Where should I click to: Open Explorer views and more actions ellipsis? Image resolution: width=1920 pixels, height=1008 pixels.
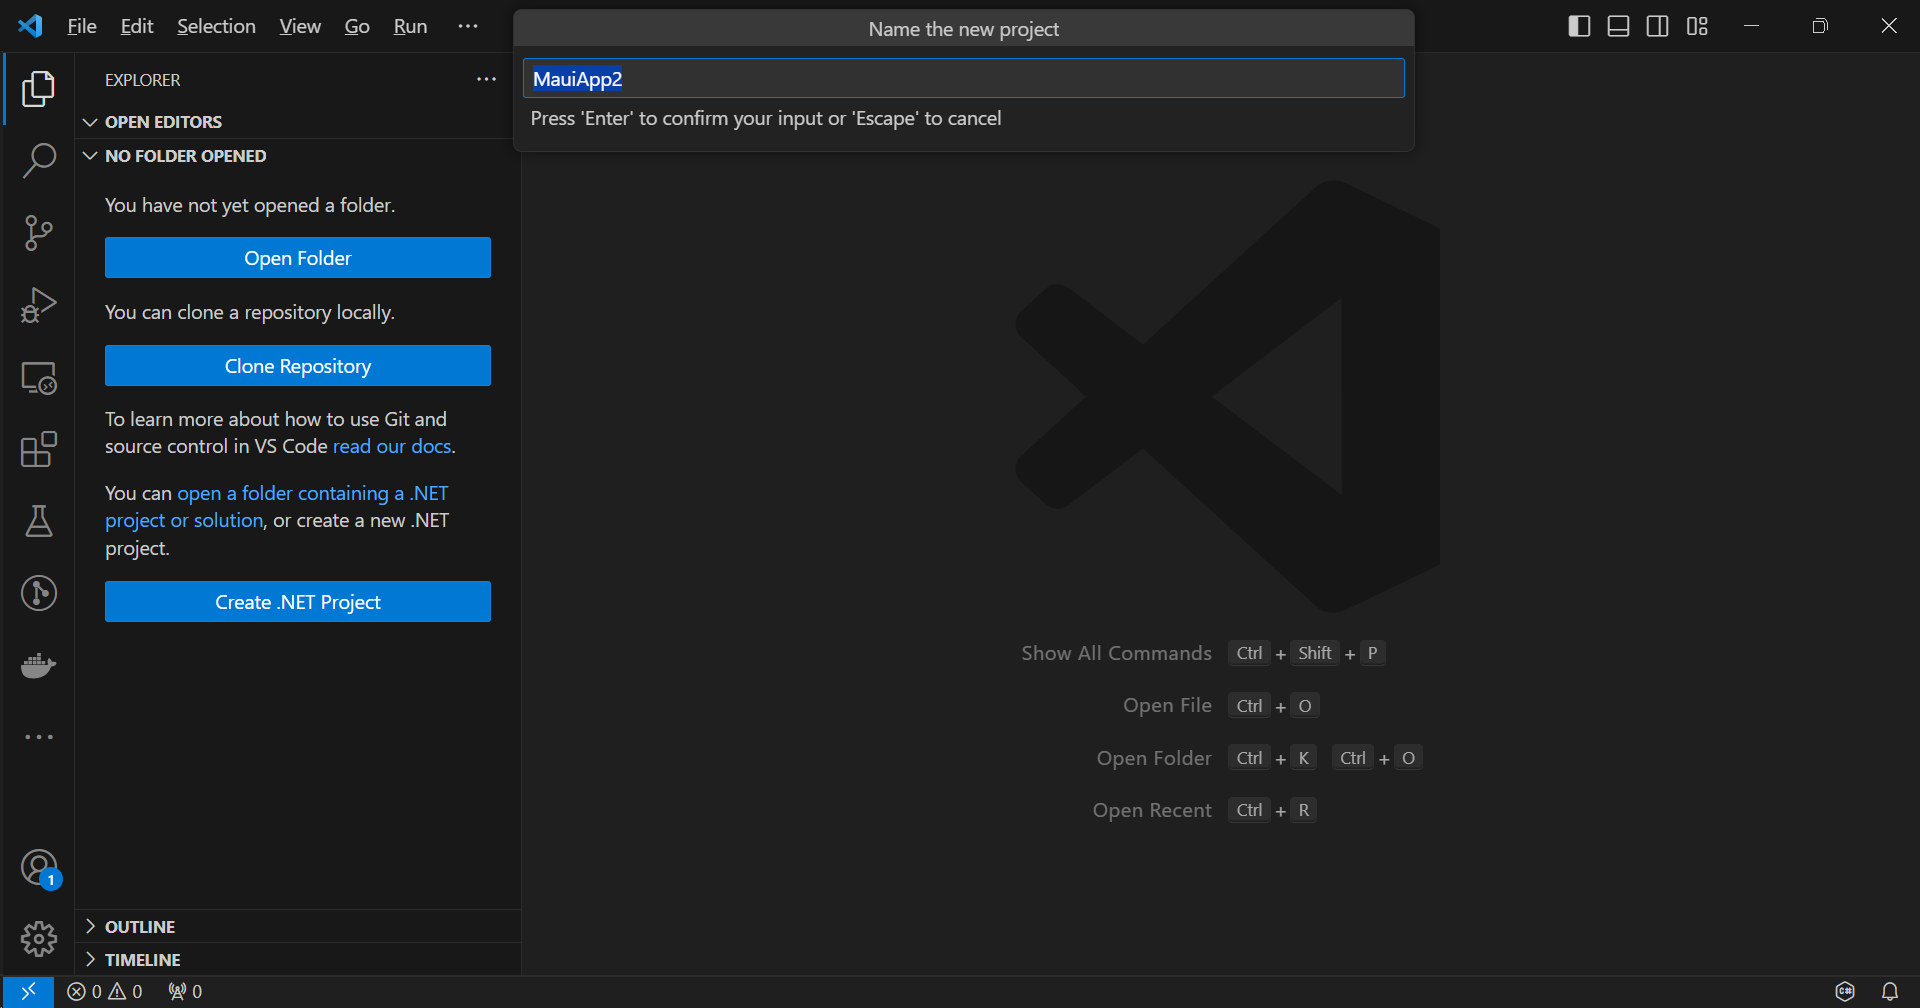486,79
